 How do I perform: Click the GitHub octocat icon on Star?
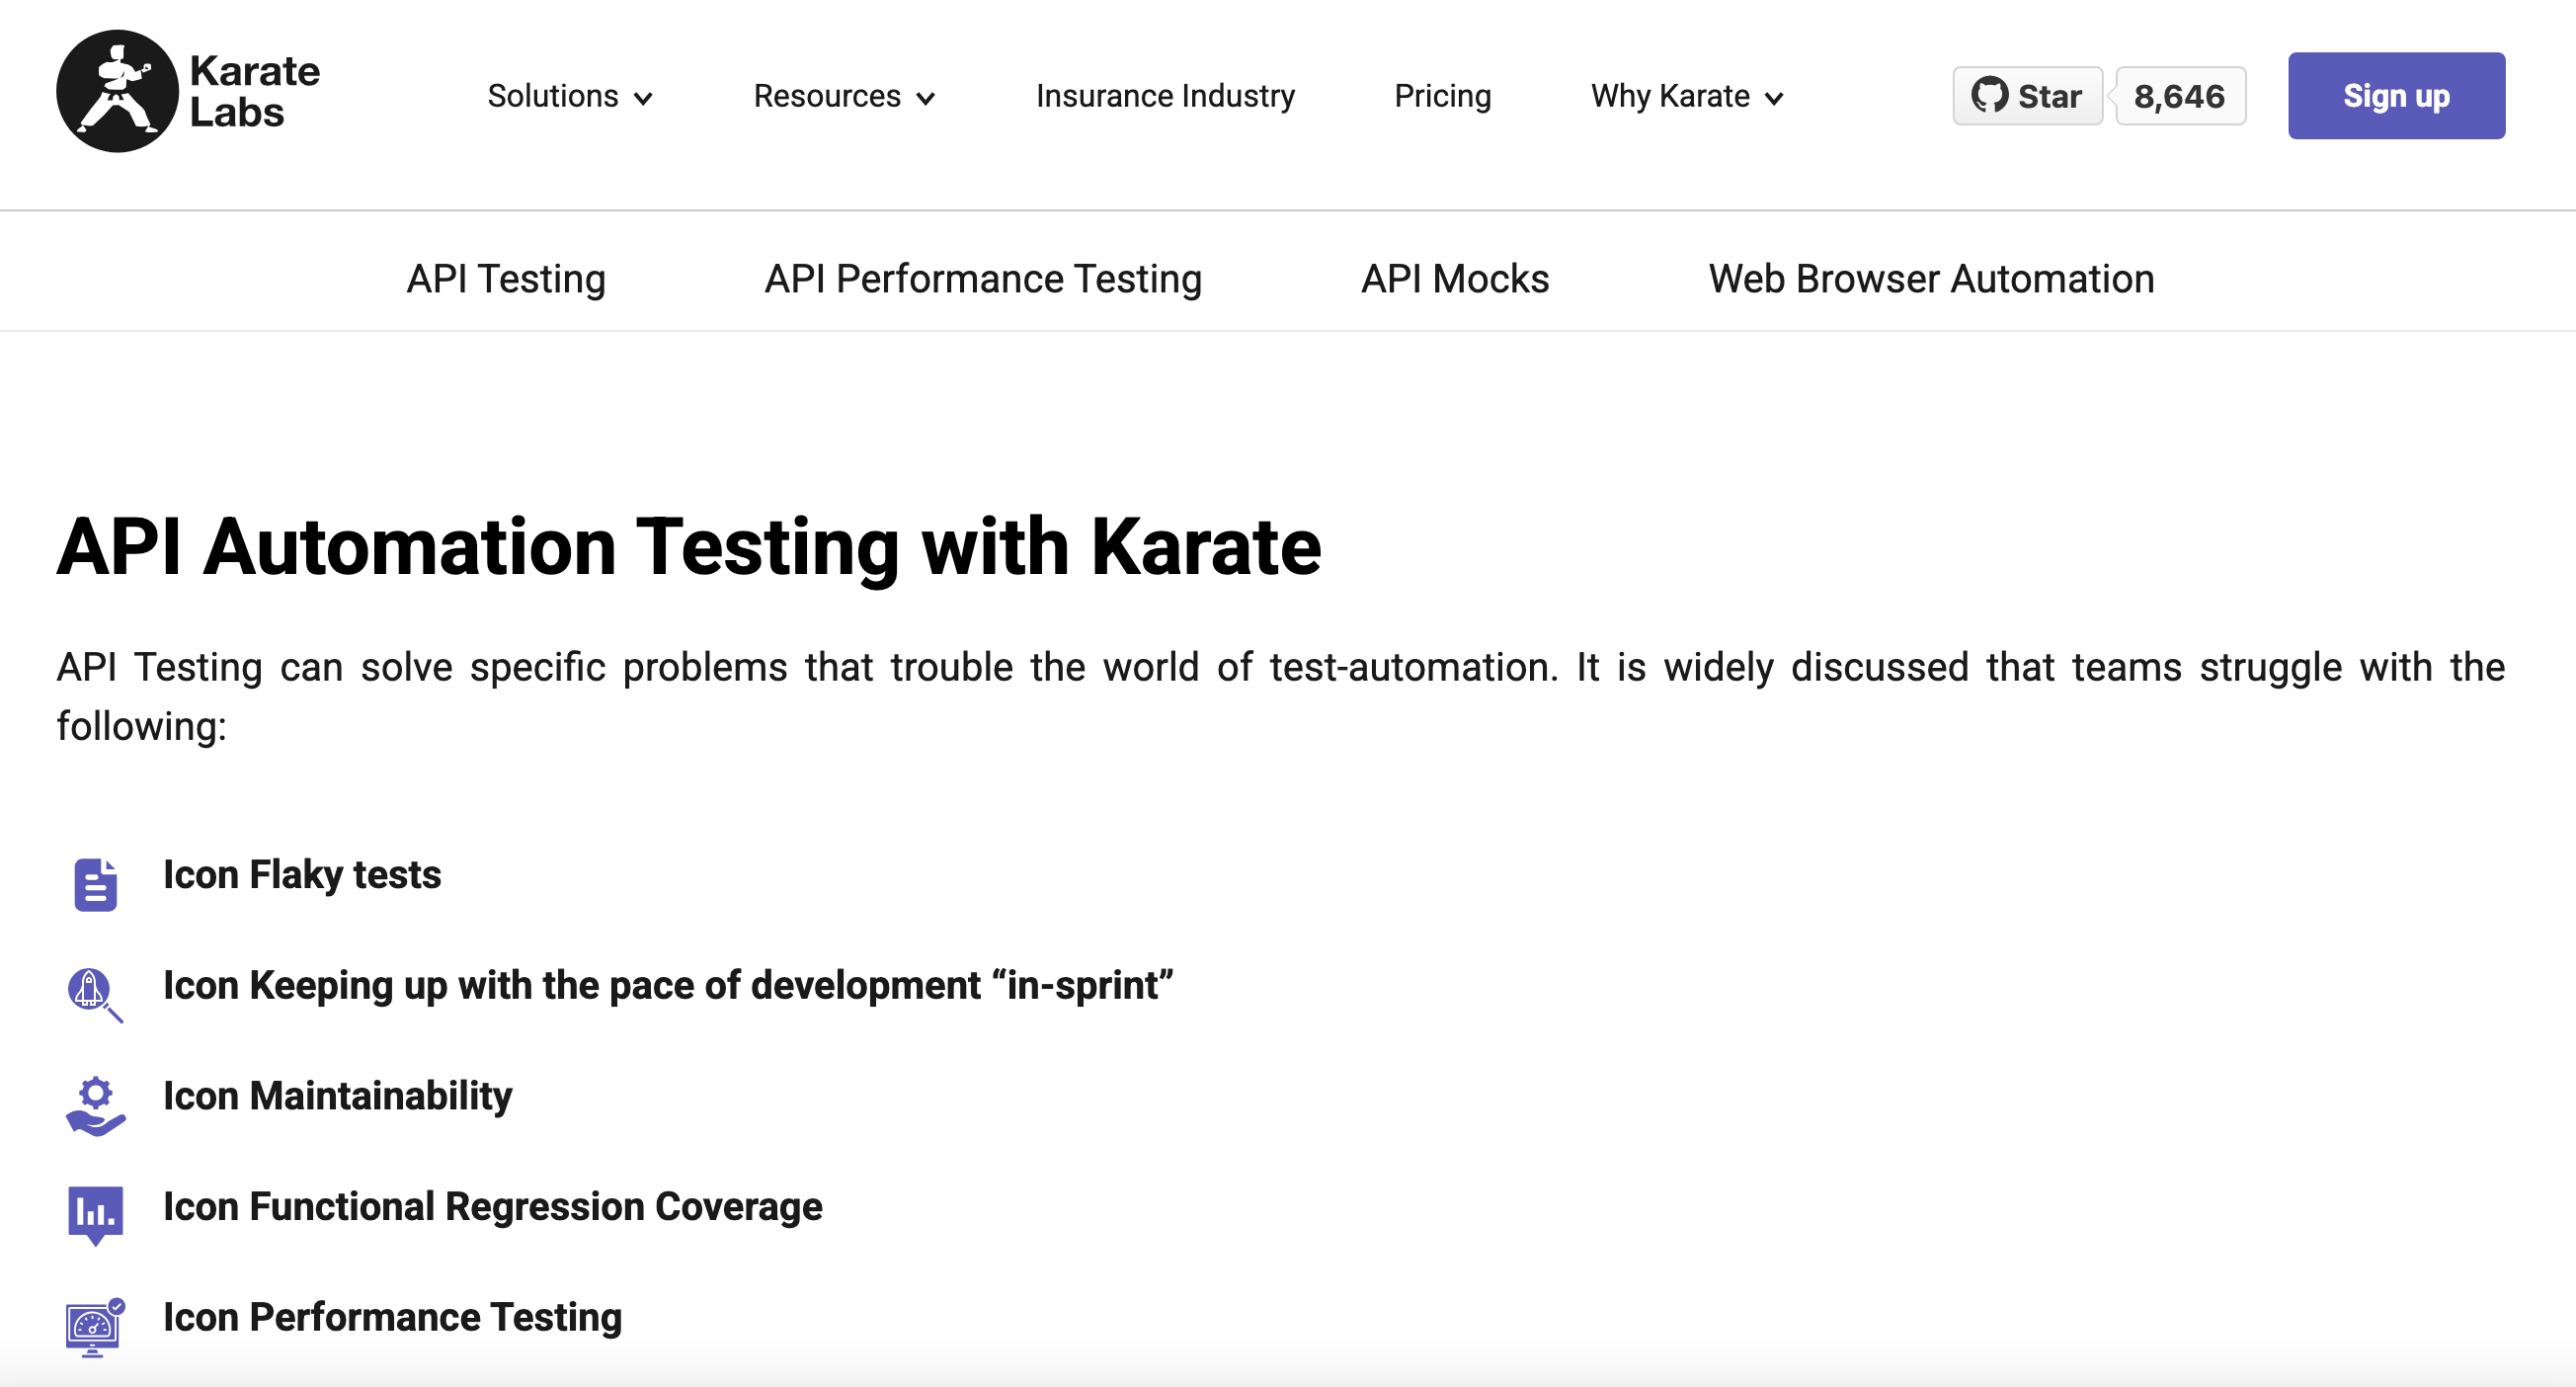(x=1989, y=96)
